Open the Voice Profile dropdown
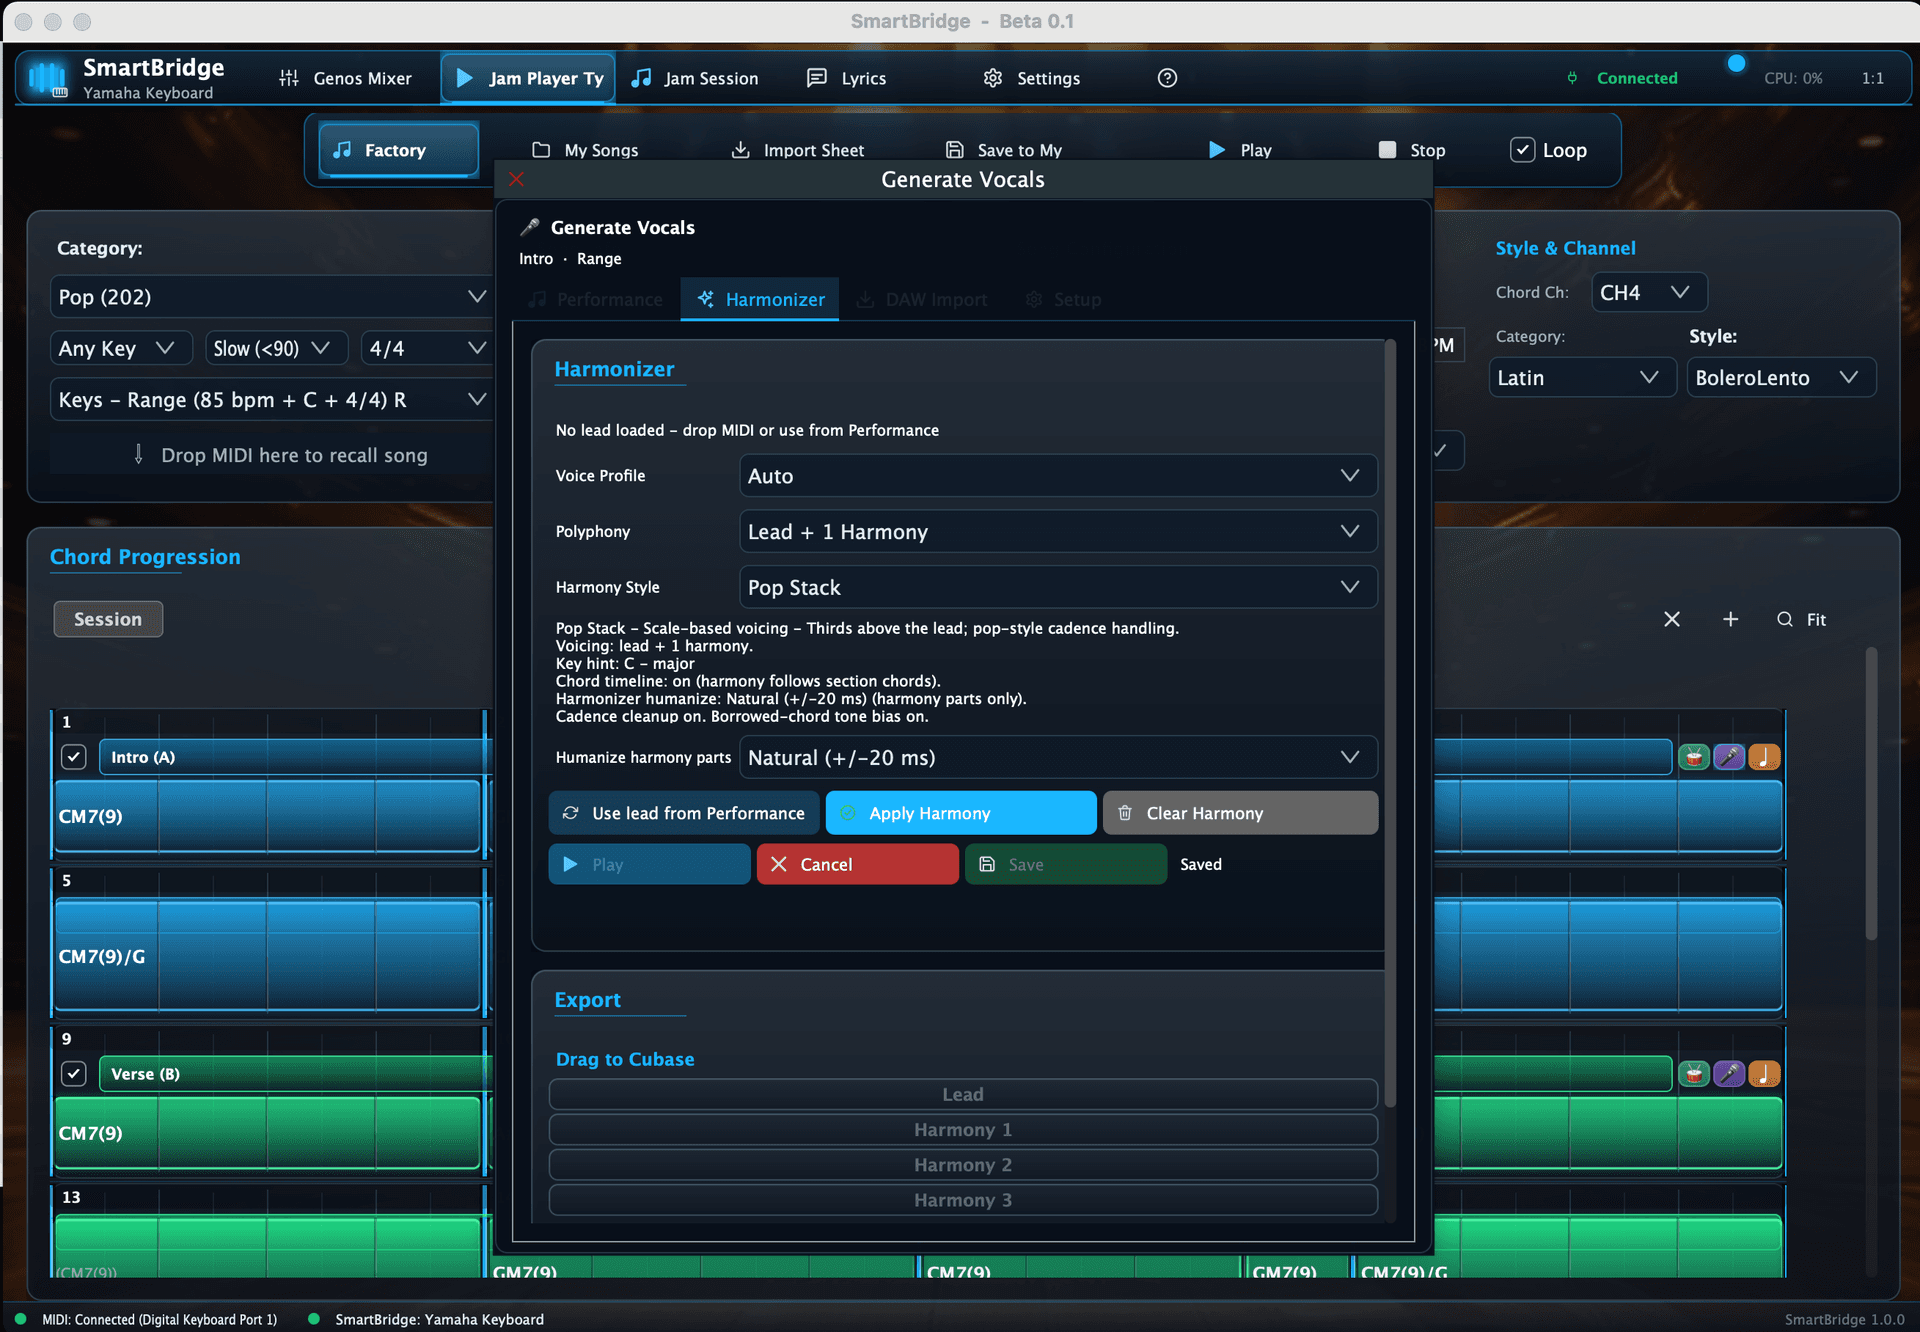 click(1058, 476)
